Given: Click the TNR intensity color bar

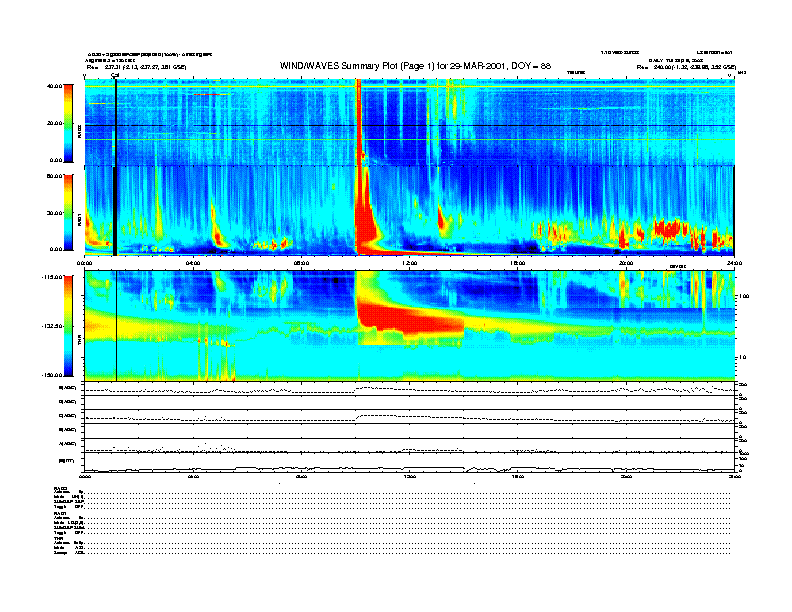Looking at the screenshot, I should point(68,326).
